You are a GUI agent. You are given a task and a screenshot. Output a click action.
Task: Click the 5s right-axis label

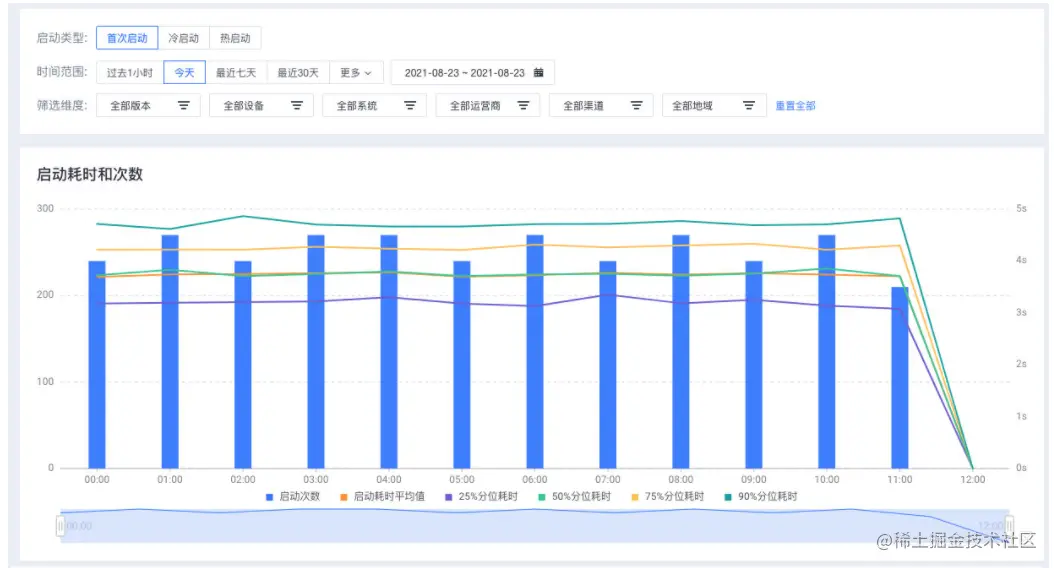(1021, 208)
